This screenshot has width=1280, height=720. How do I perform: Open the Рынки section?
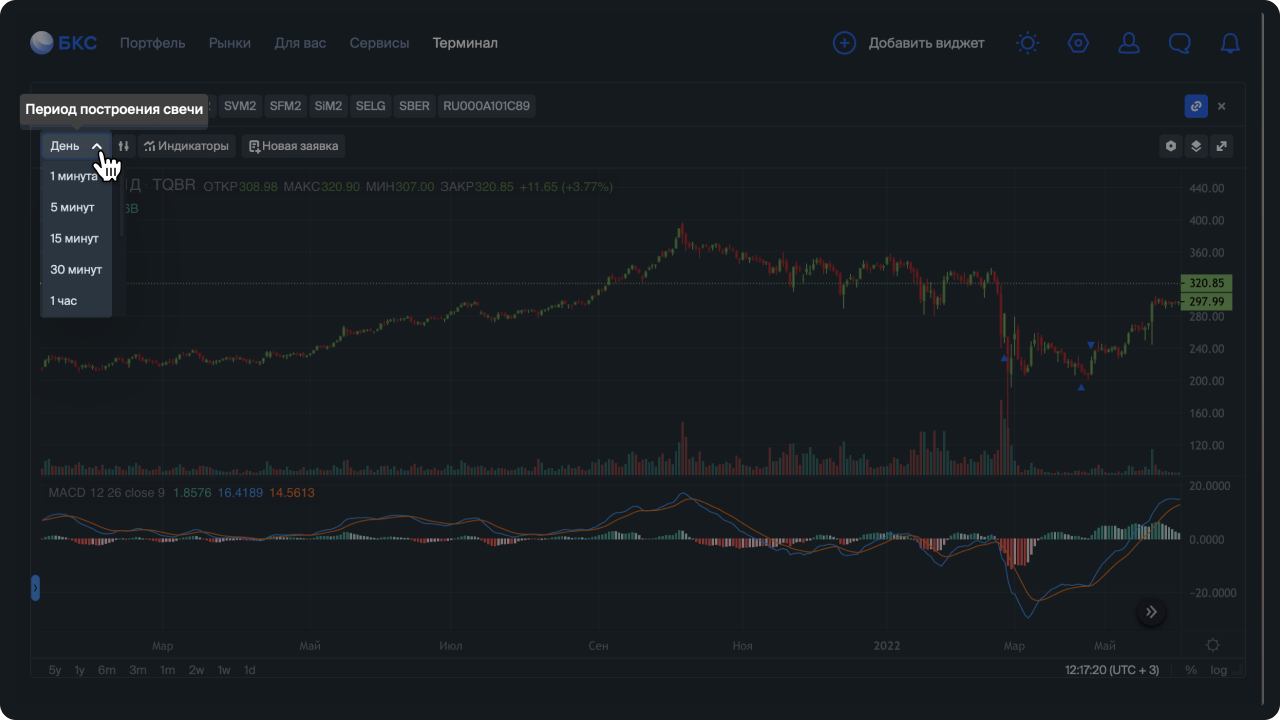point(230,43)
